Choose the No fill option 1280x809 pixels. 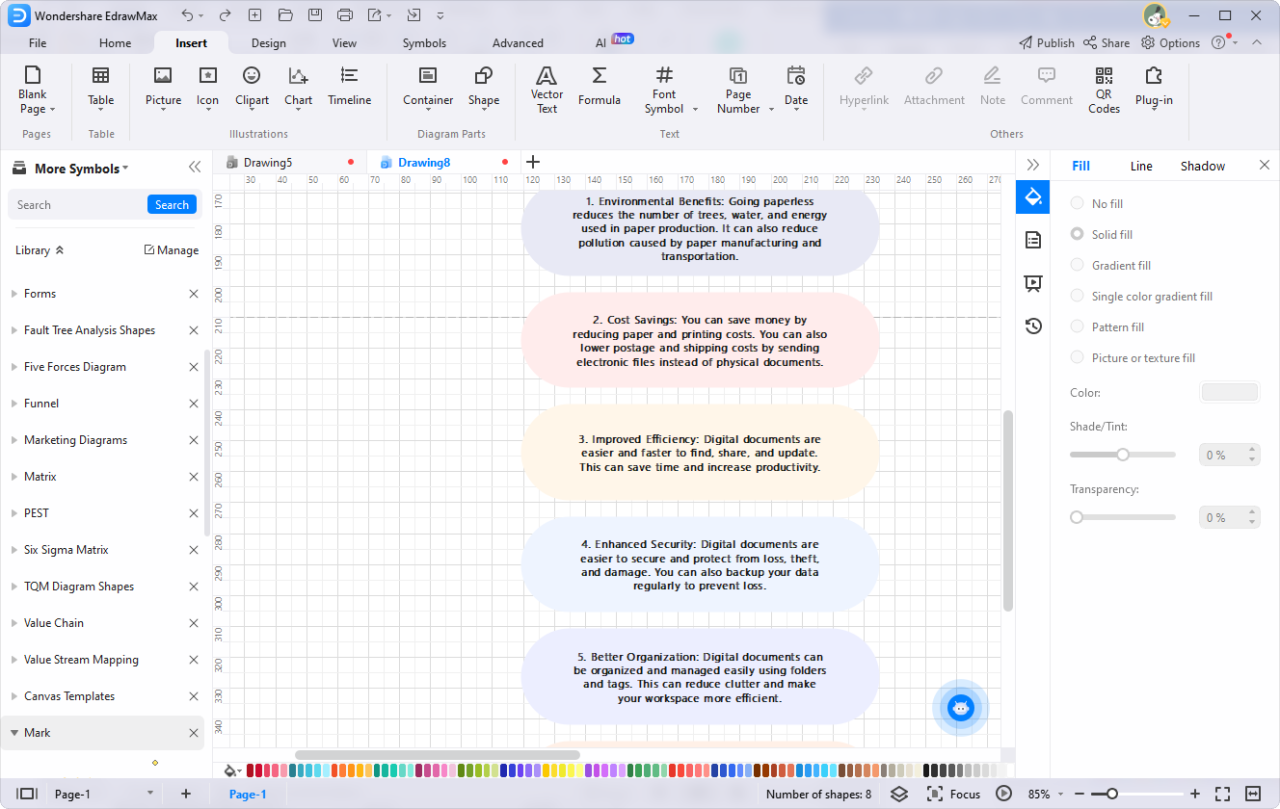click(x=1077, y=203)
